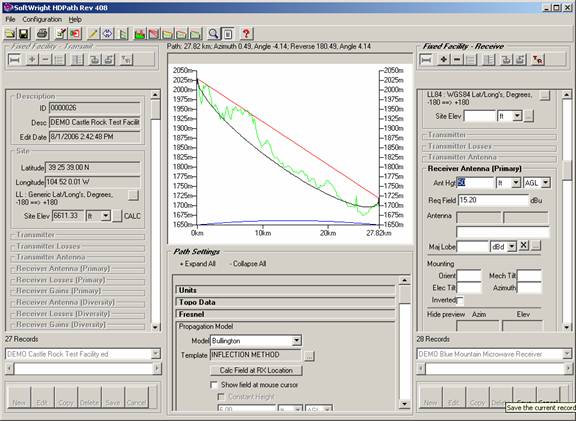Image resolution: width=576 pixels, height=421 pixels.
Task: Open the Configuration menu
Action: [x=42, y=19]
